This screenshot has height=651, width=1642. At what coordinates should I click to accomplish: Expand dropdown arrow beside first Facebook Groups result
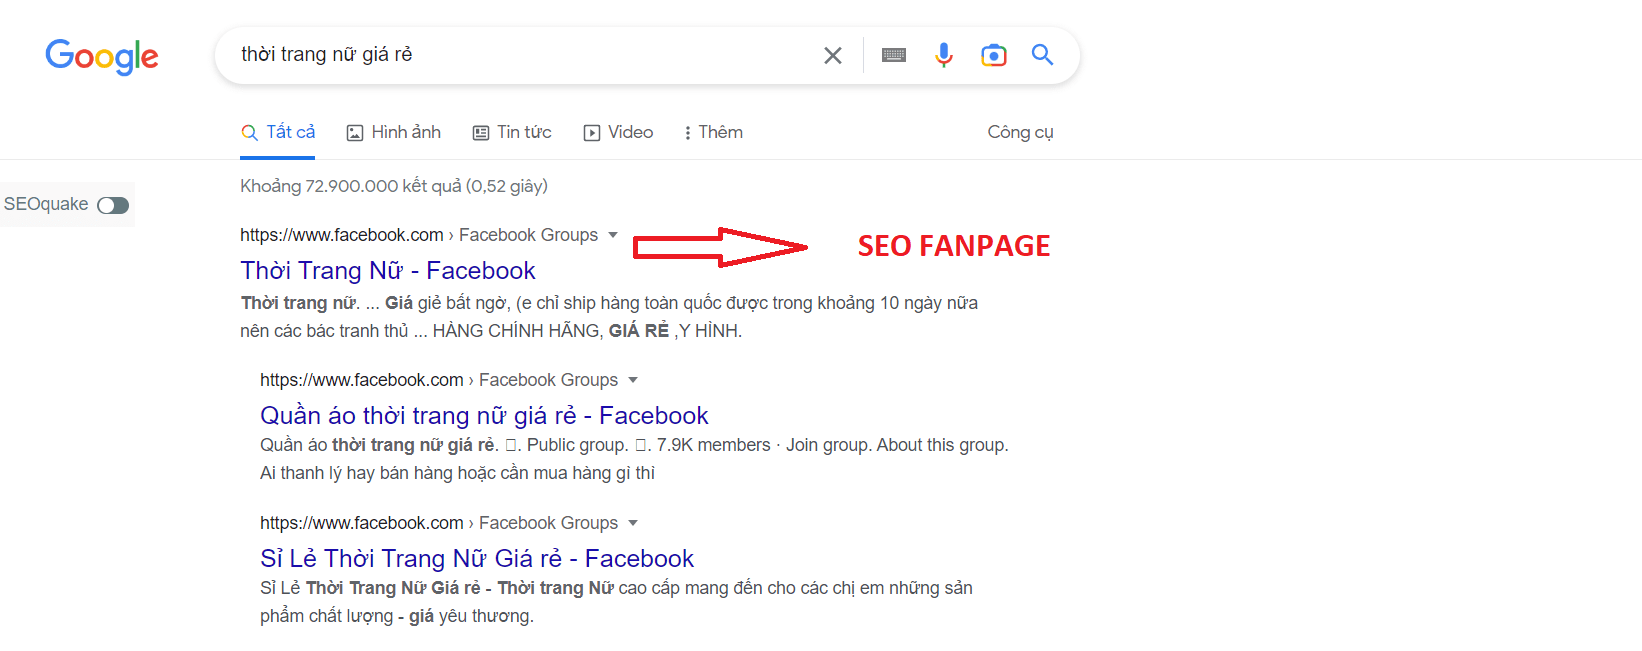[613, 235]
